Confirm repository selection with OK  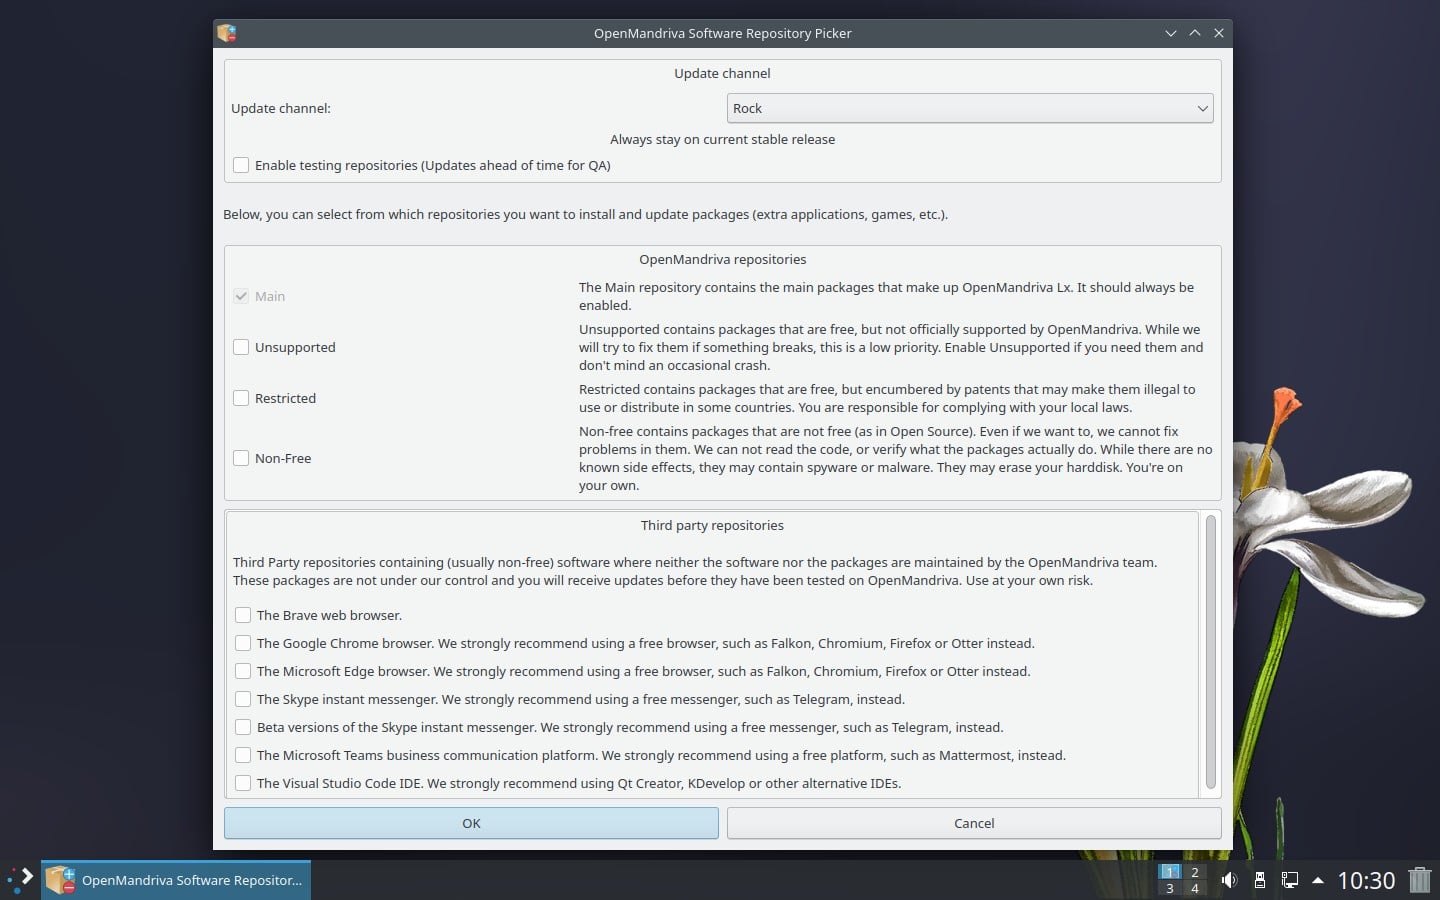(x=471, y=823)
